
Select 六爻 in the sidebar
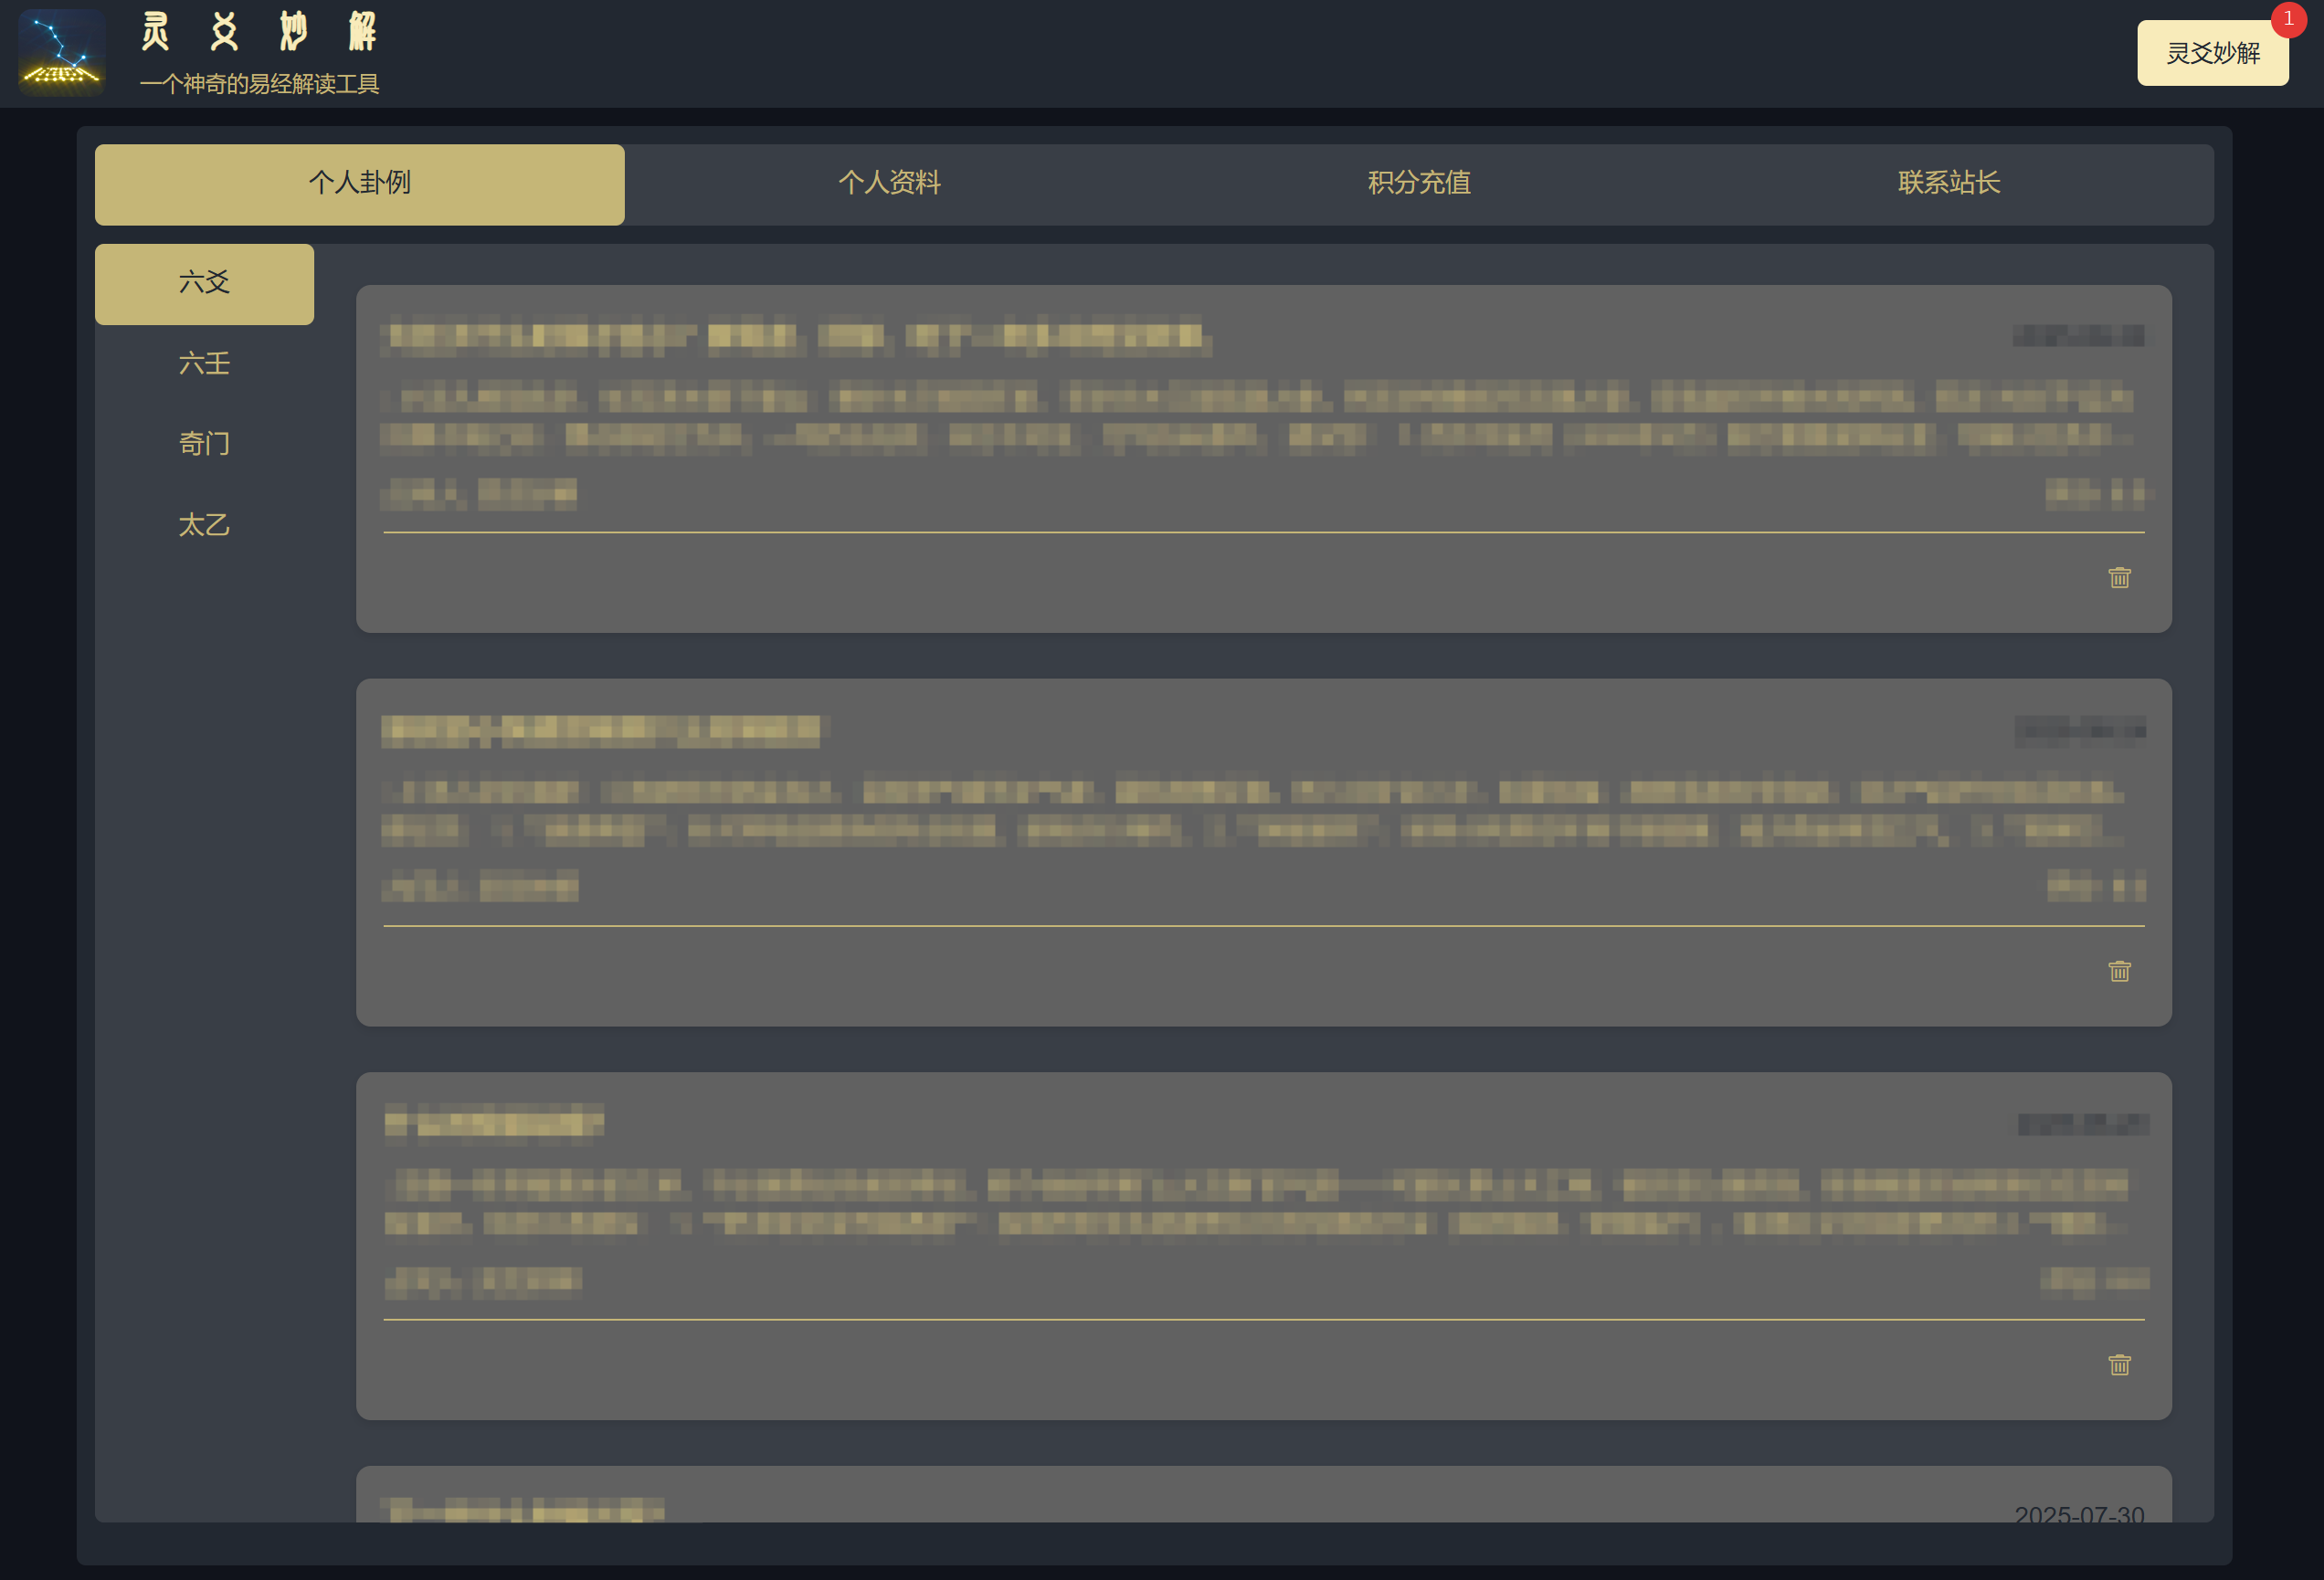(204, 284)
